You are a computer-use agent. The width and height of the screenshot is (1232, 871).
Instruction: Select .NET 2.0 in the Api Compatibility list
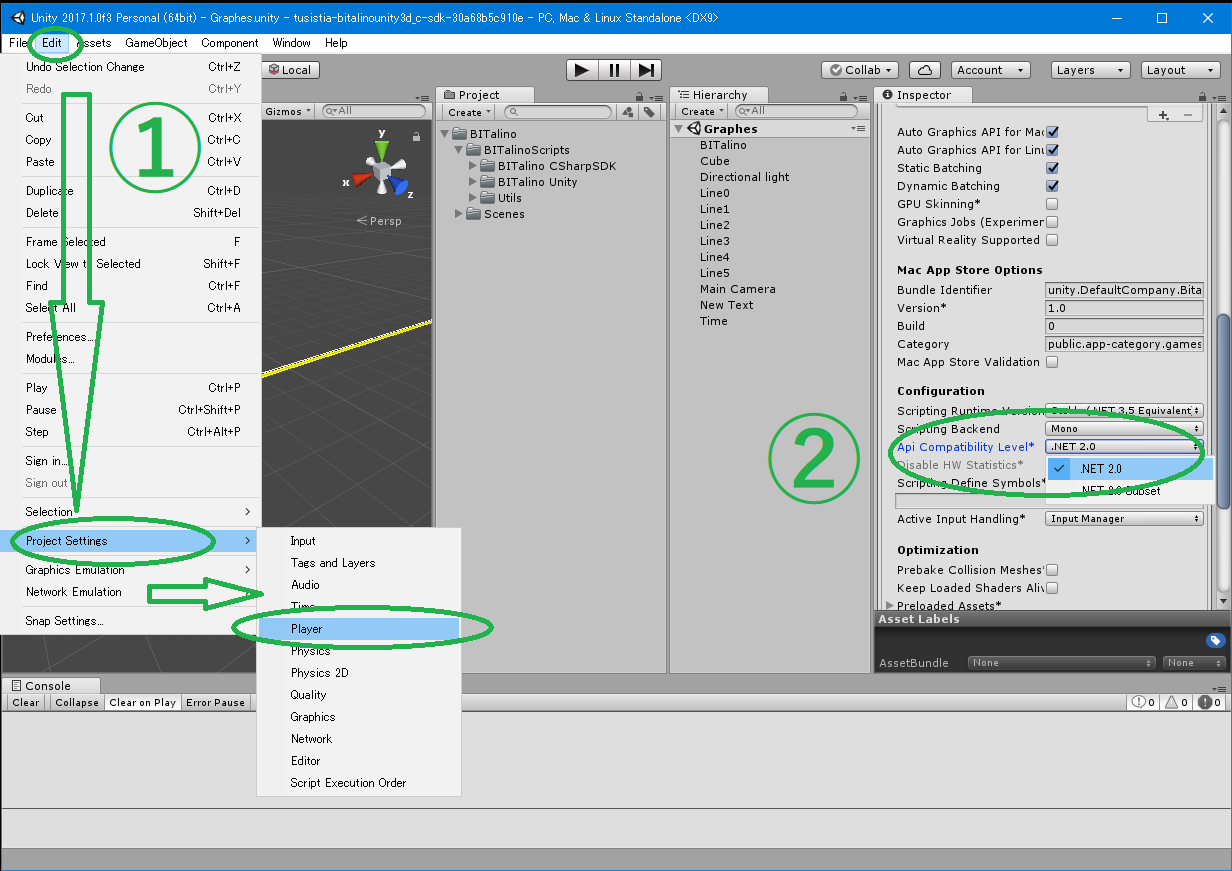(x=1130, y=469)
